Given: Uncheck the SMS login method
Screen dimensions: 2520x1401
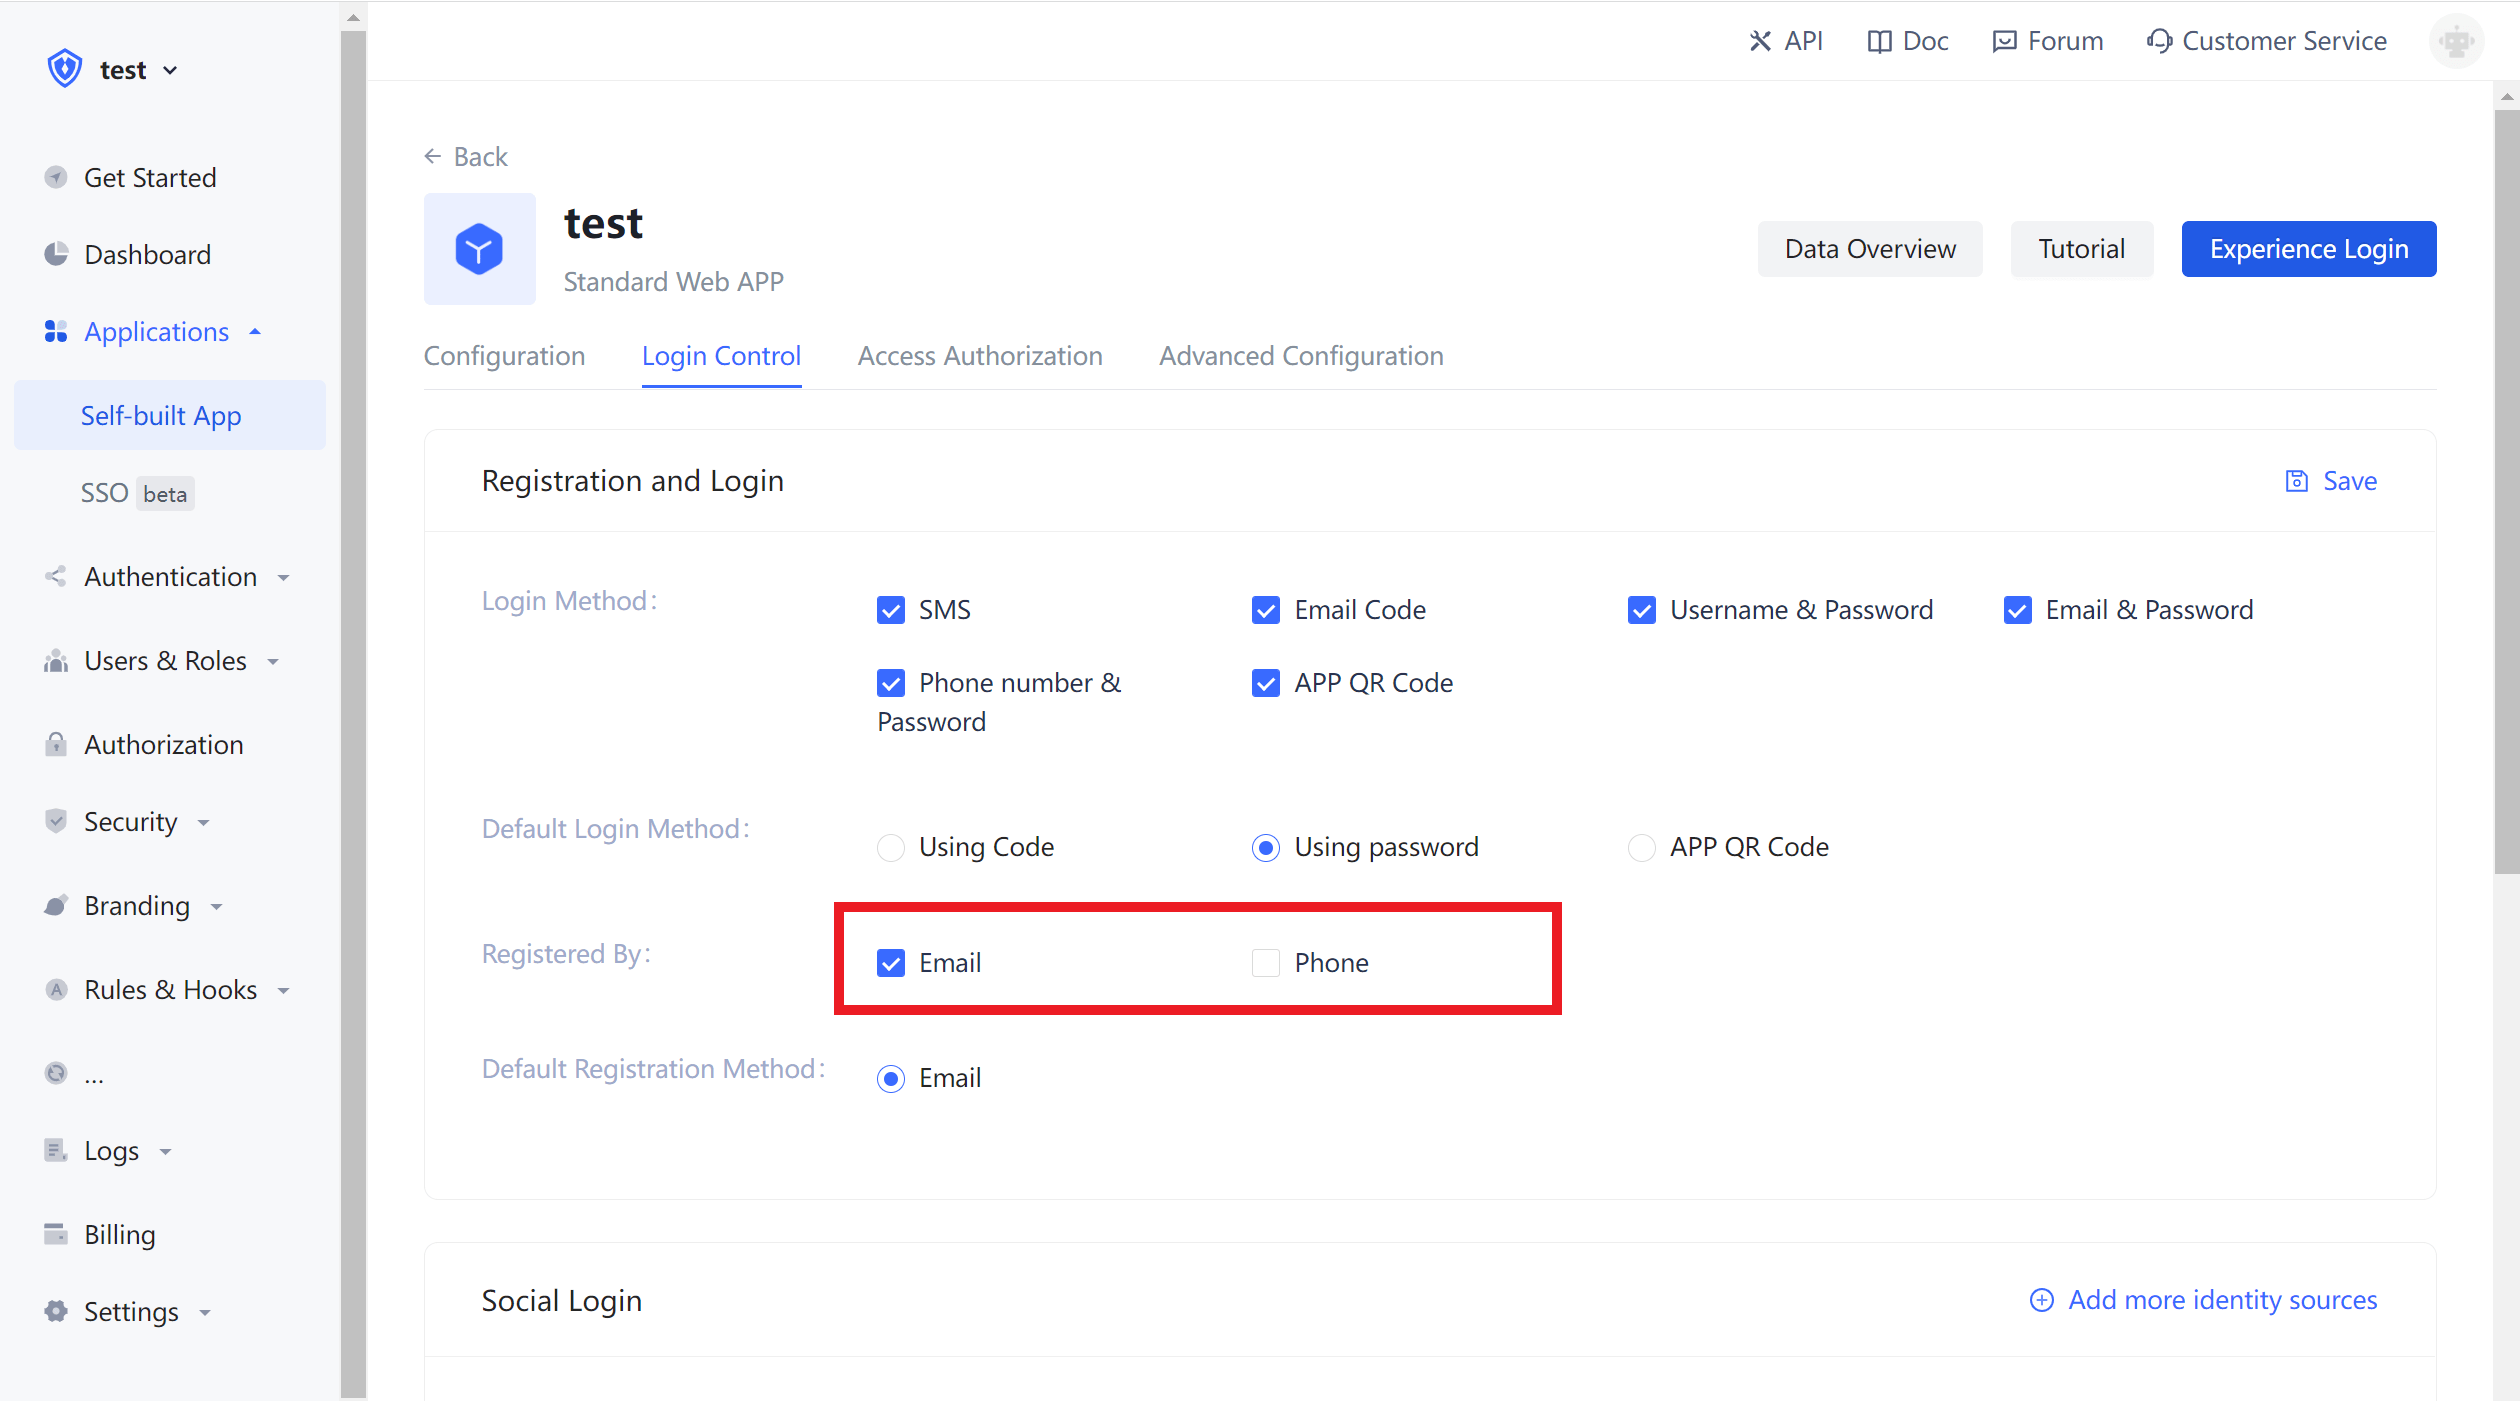Looking at the screenshot, I should point(890,610).
